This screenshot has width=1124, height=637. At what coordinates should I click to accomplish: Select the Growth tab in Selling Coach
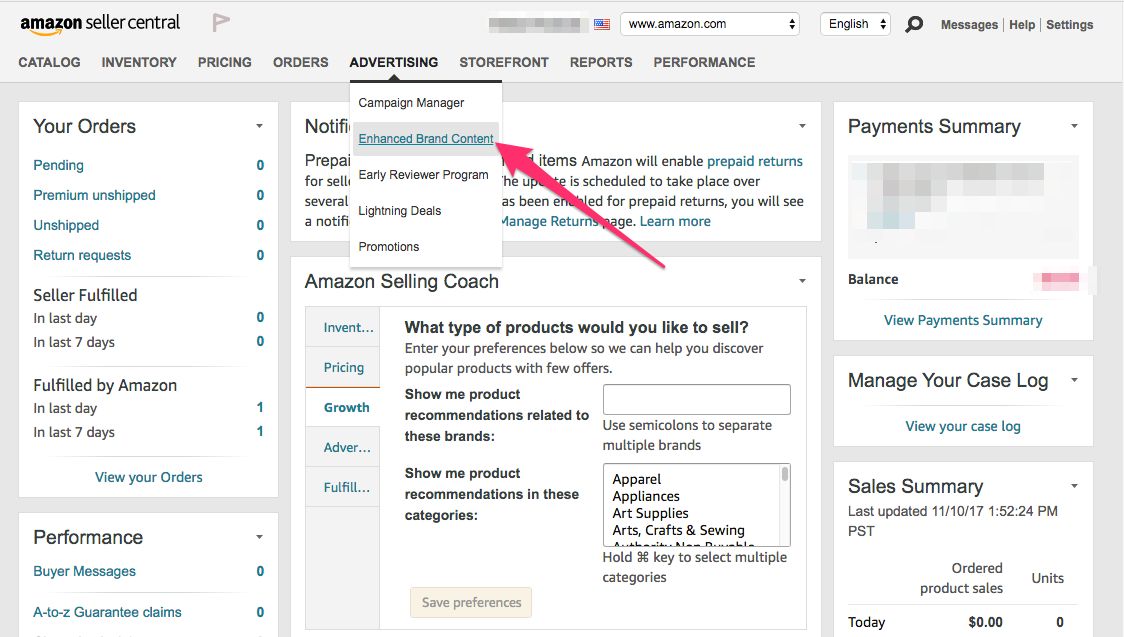point(343,408)
